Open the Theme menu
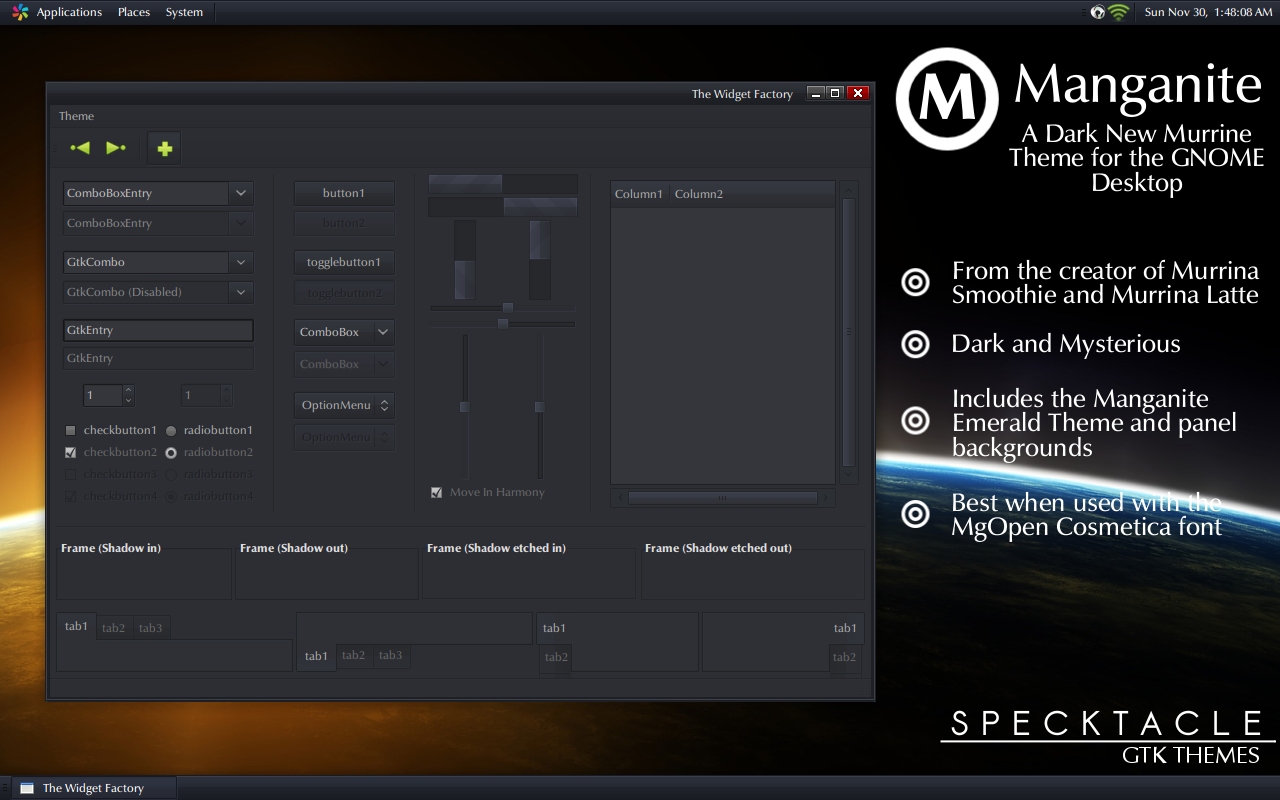The height and width of the screenshot is (800, 1280). [x=76, y=116]
